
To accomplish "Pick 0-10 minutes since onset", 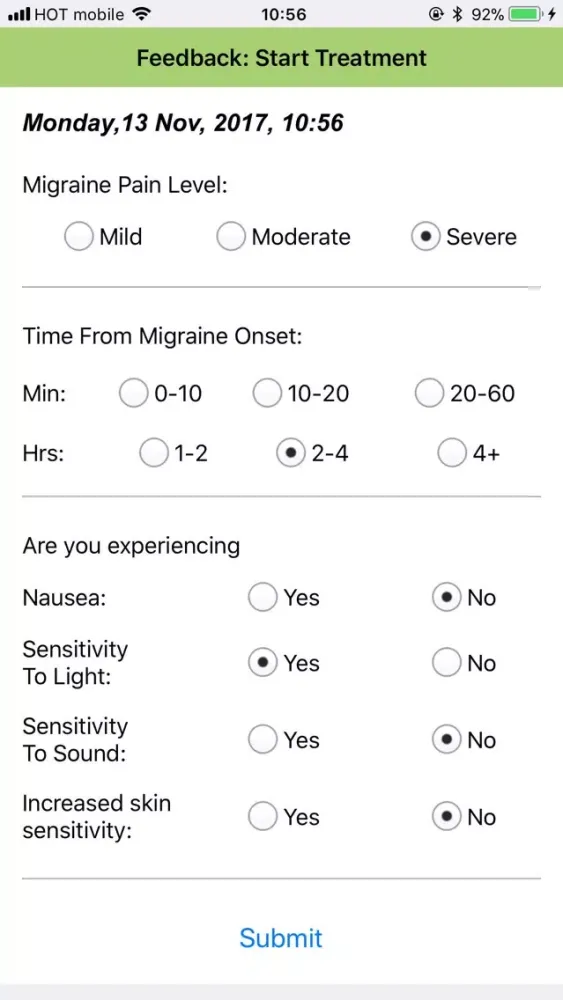I will click(133, 393).
